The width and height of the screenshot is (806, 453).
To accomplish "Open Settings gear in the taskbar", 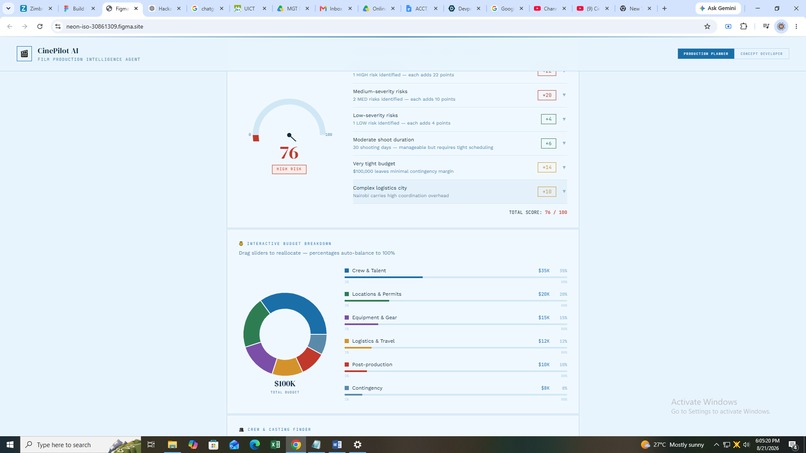I will [x=357, y=445].
